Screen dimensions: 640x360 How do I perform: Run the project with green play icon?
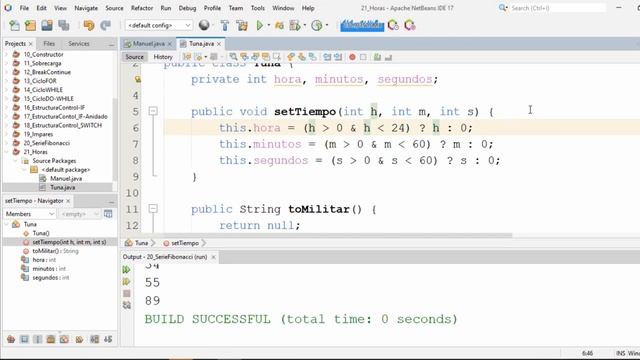(260, 25)
